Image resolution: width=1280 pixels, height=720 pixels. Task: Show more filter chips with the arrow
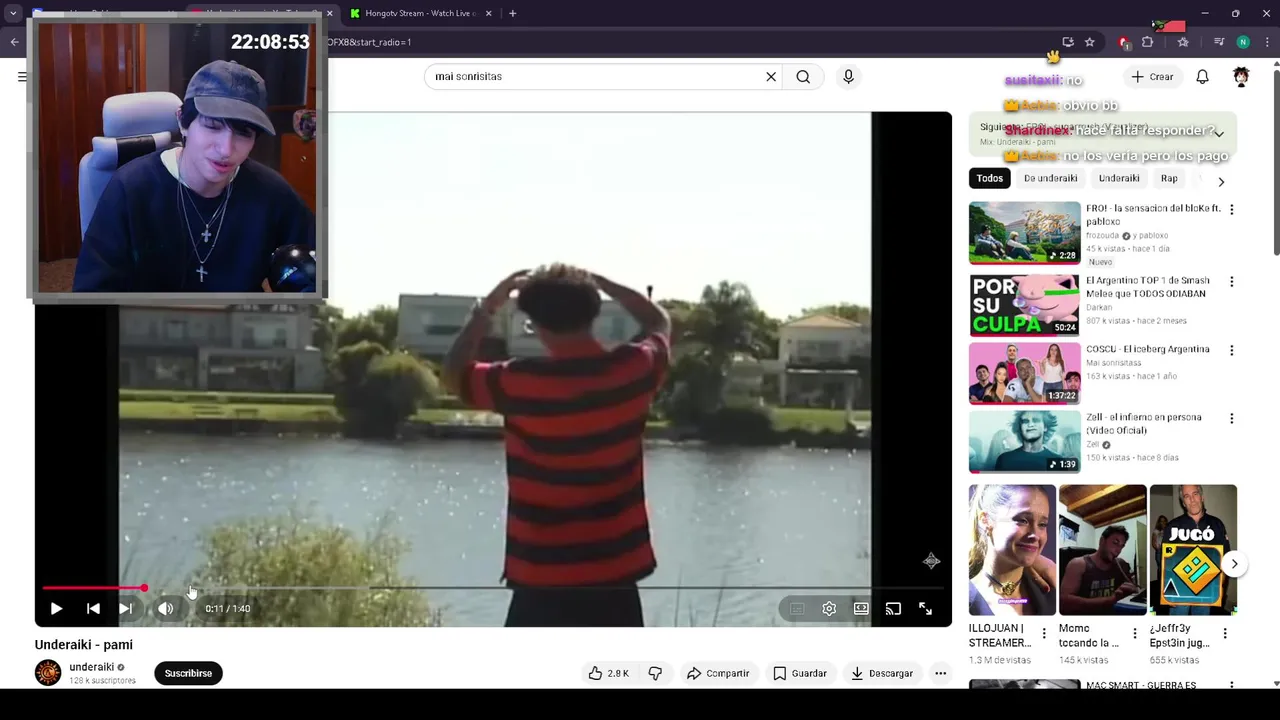[x=1221, y=182]
